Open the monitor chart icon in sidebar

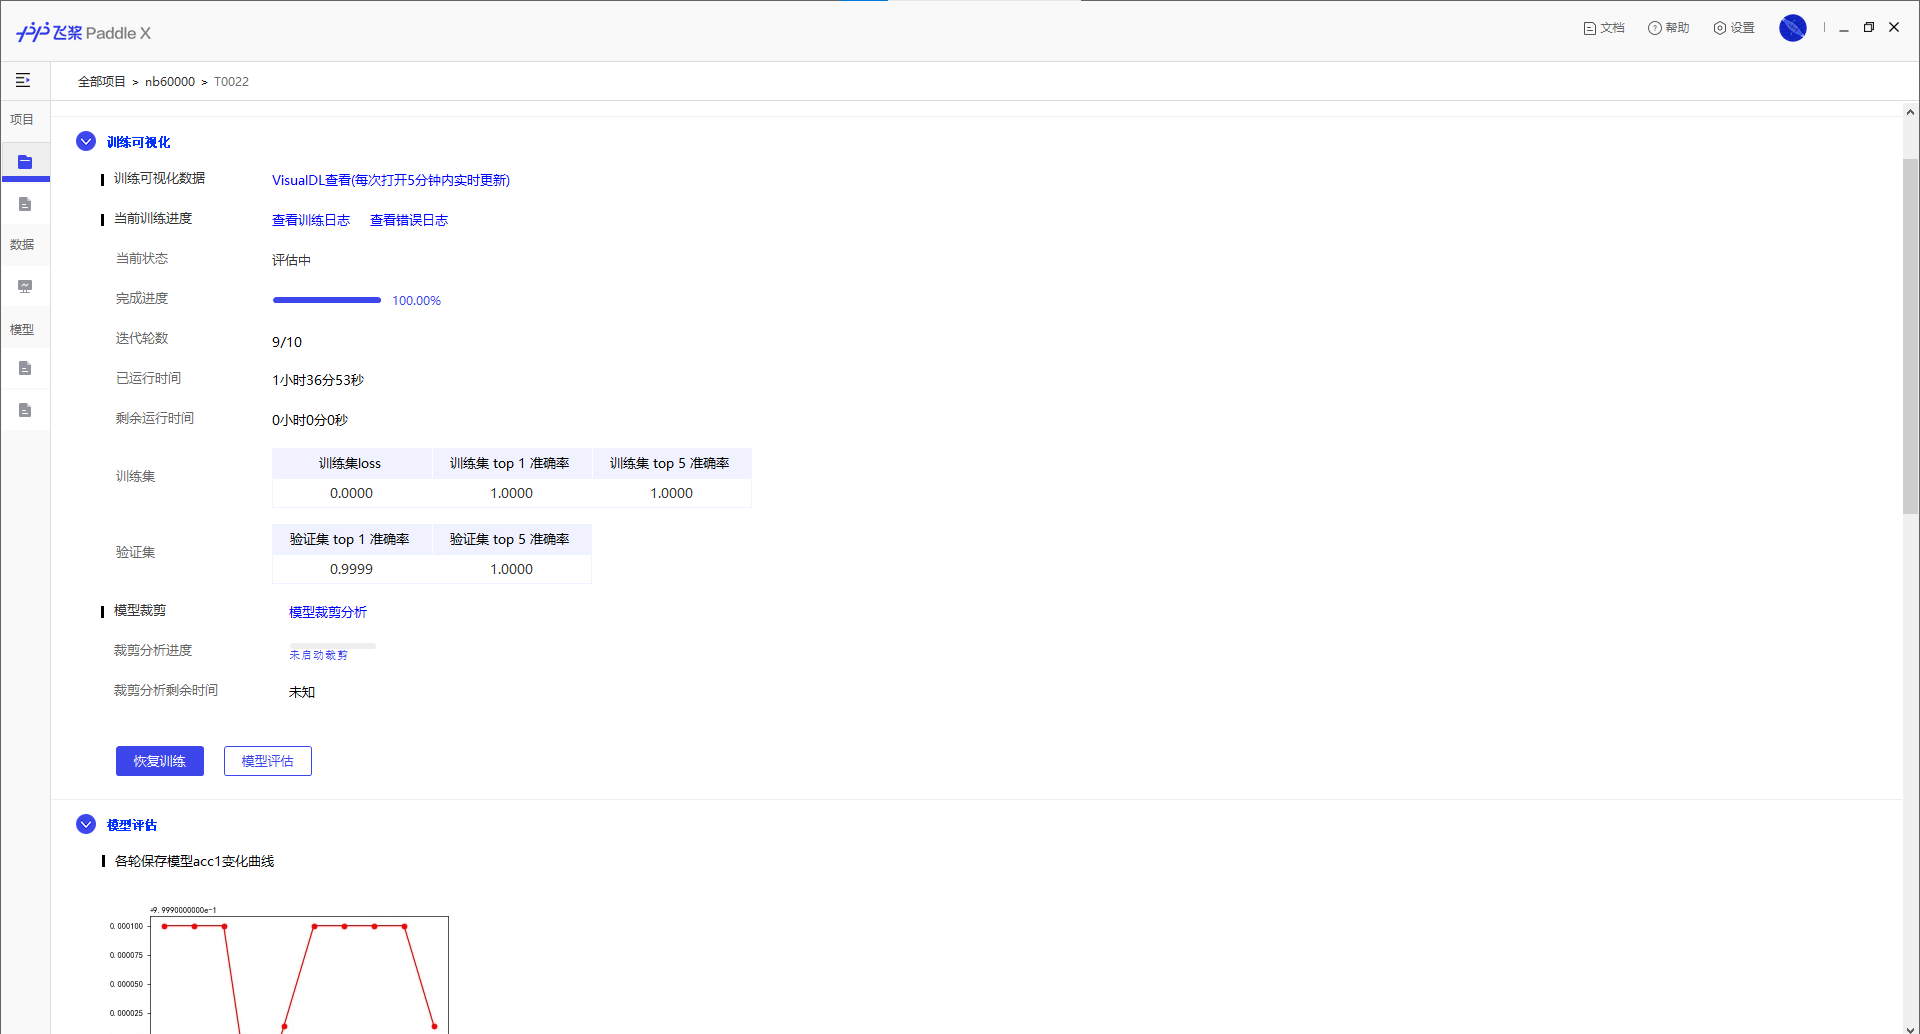(x=25, y=287)
